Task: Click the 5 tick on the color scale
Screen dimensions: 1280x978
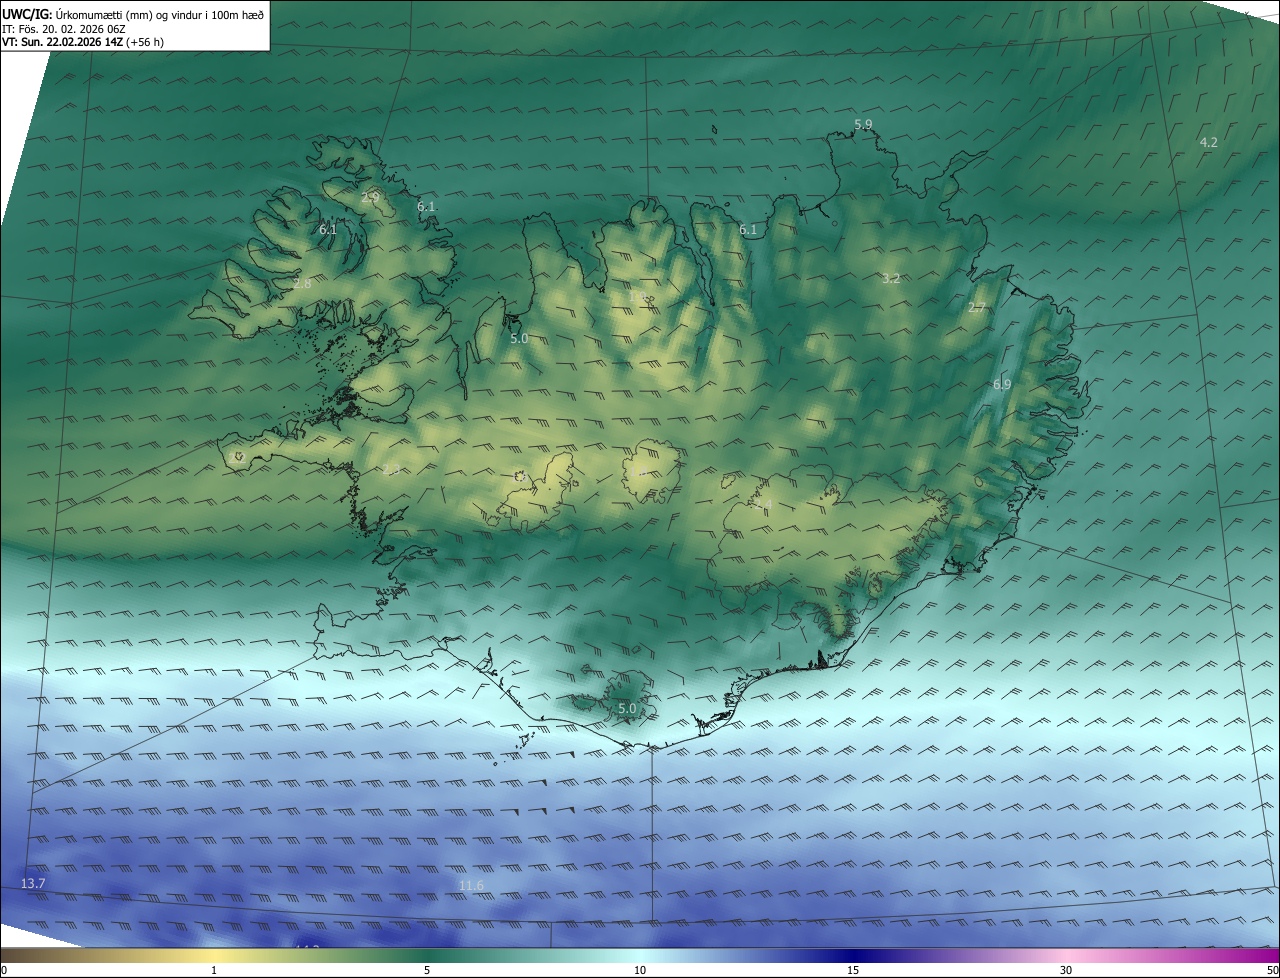Action: (427, 970)
